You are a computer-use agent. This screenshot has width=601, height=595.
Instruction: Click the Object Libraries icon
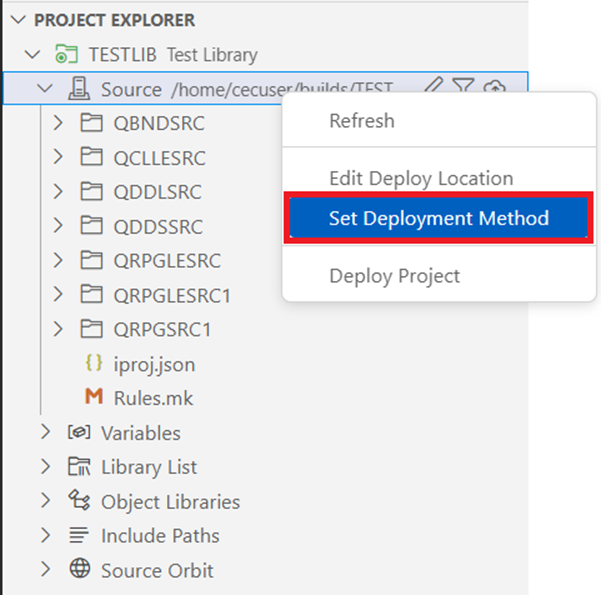(79, 501)
